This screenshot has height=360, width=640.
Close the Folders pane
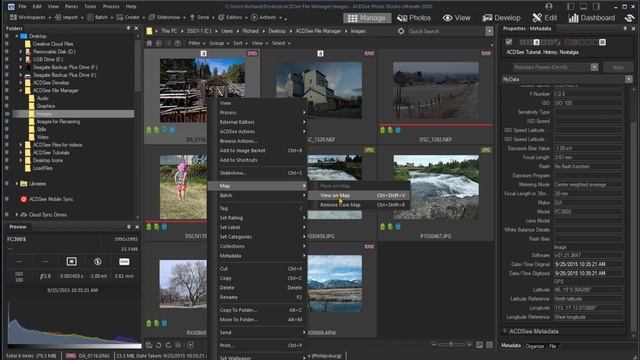coord(136,28)
